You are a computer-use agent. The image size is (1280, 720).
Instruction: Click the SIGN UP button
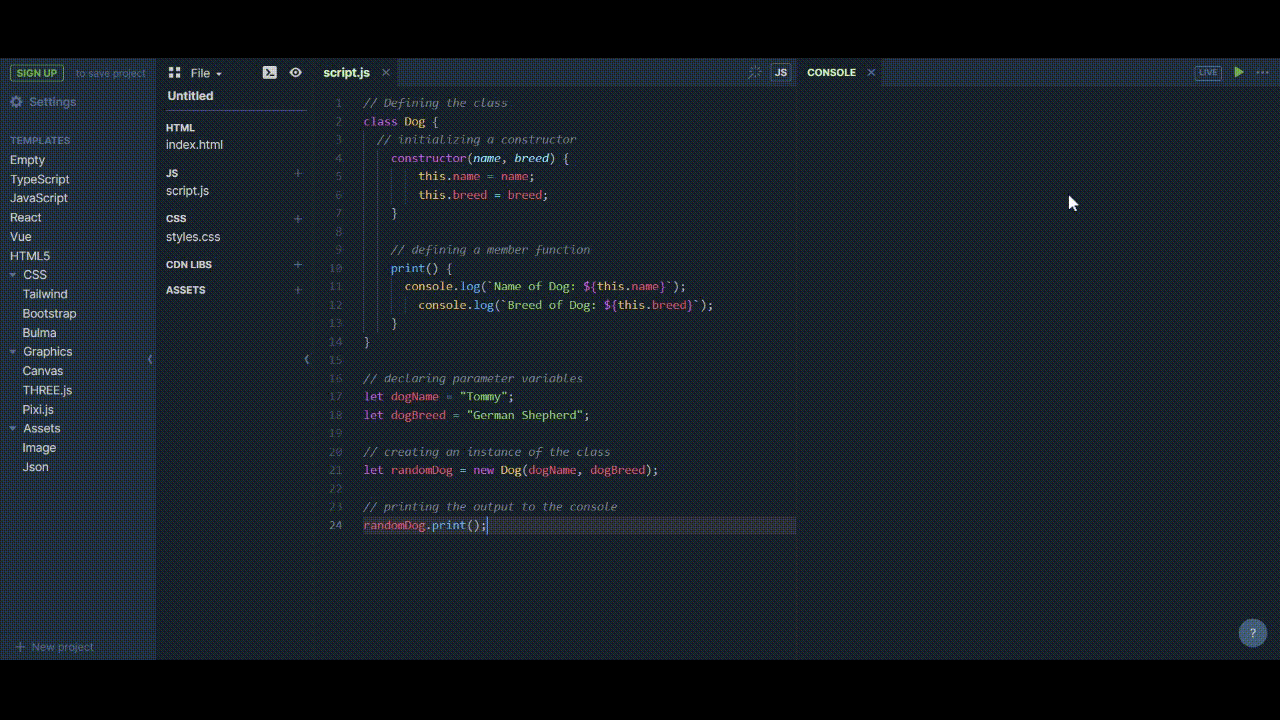37,73
